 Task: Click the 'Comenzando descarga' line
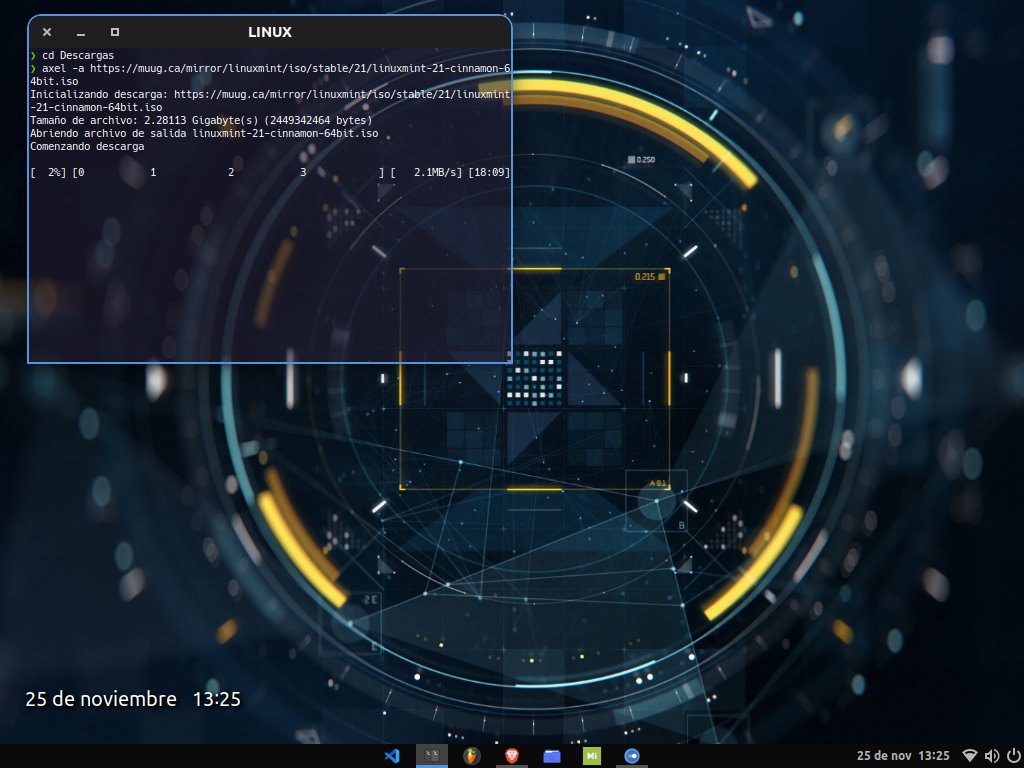coord(88,146)
